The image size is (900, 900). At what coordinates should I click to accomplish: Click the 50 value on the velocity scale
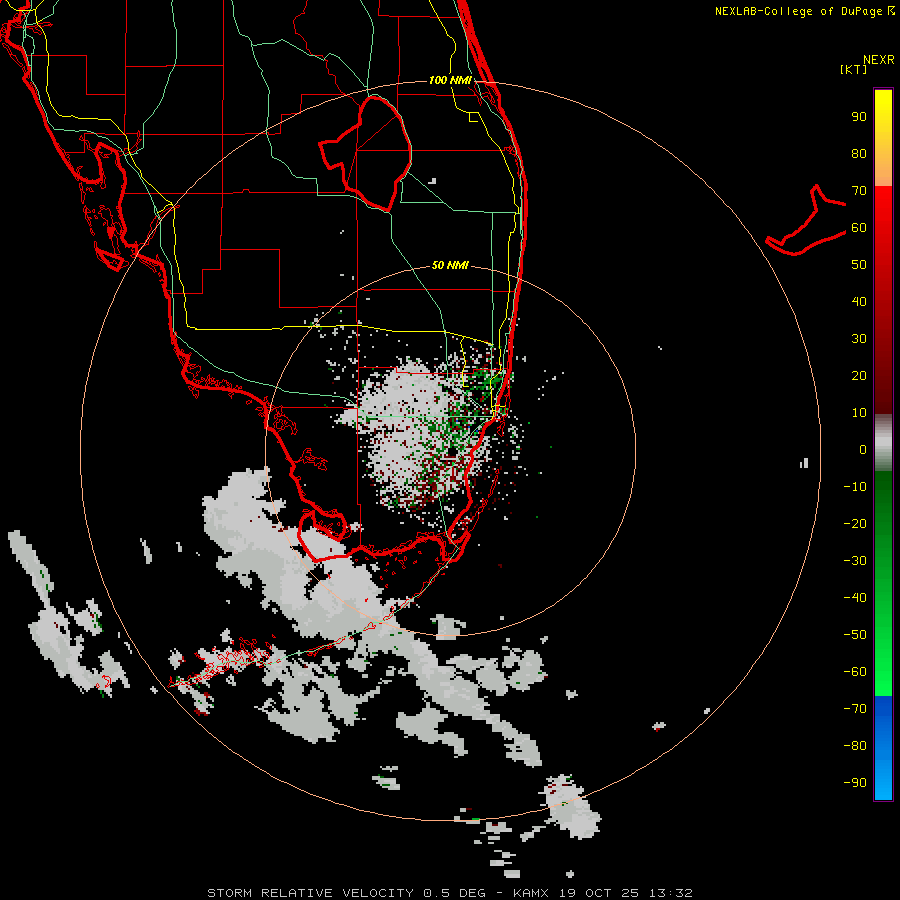[x=859, y=265]
